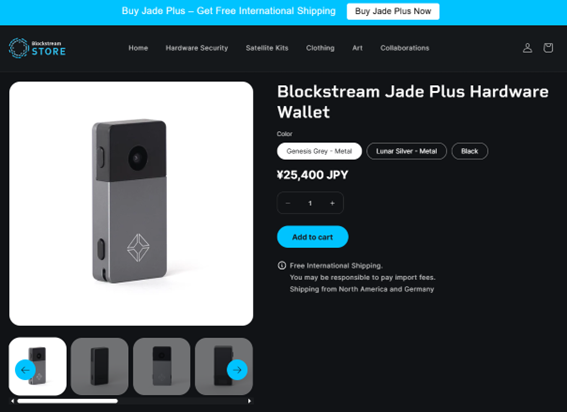The image size is (567, 412).
Task: Click the quantity number input field
Action: pyautogui.click(x=310, y=203)
